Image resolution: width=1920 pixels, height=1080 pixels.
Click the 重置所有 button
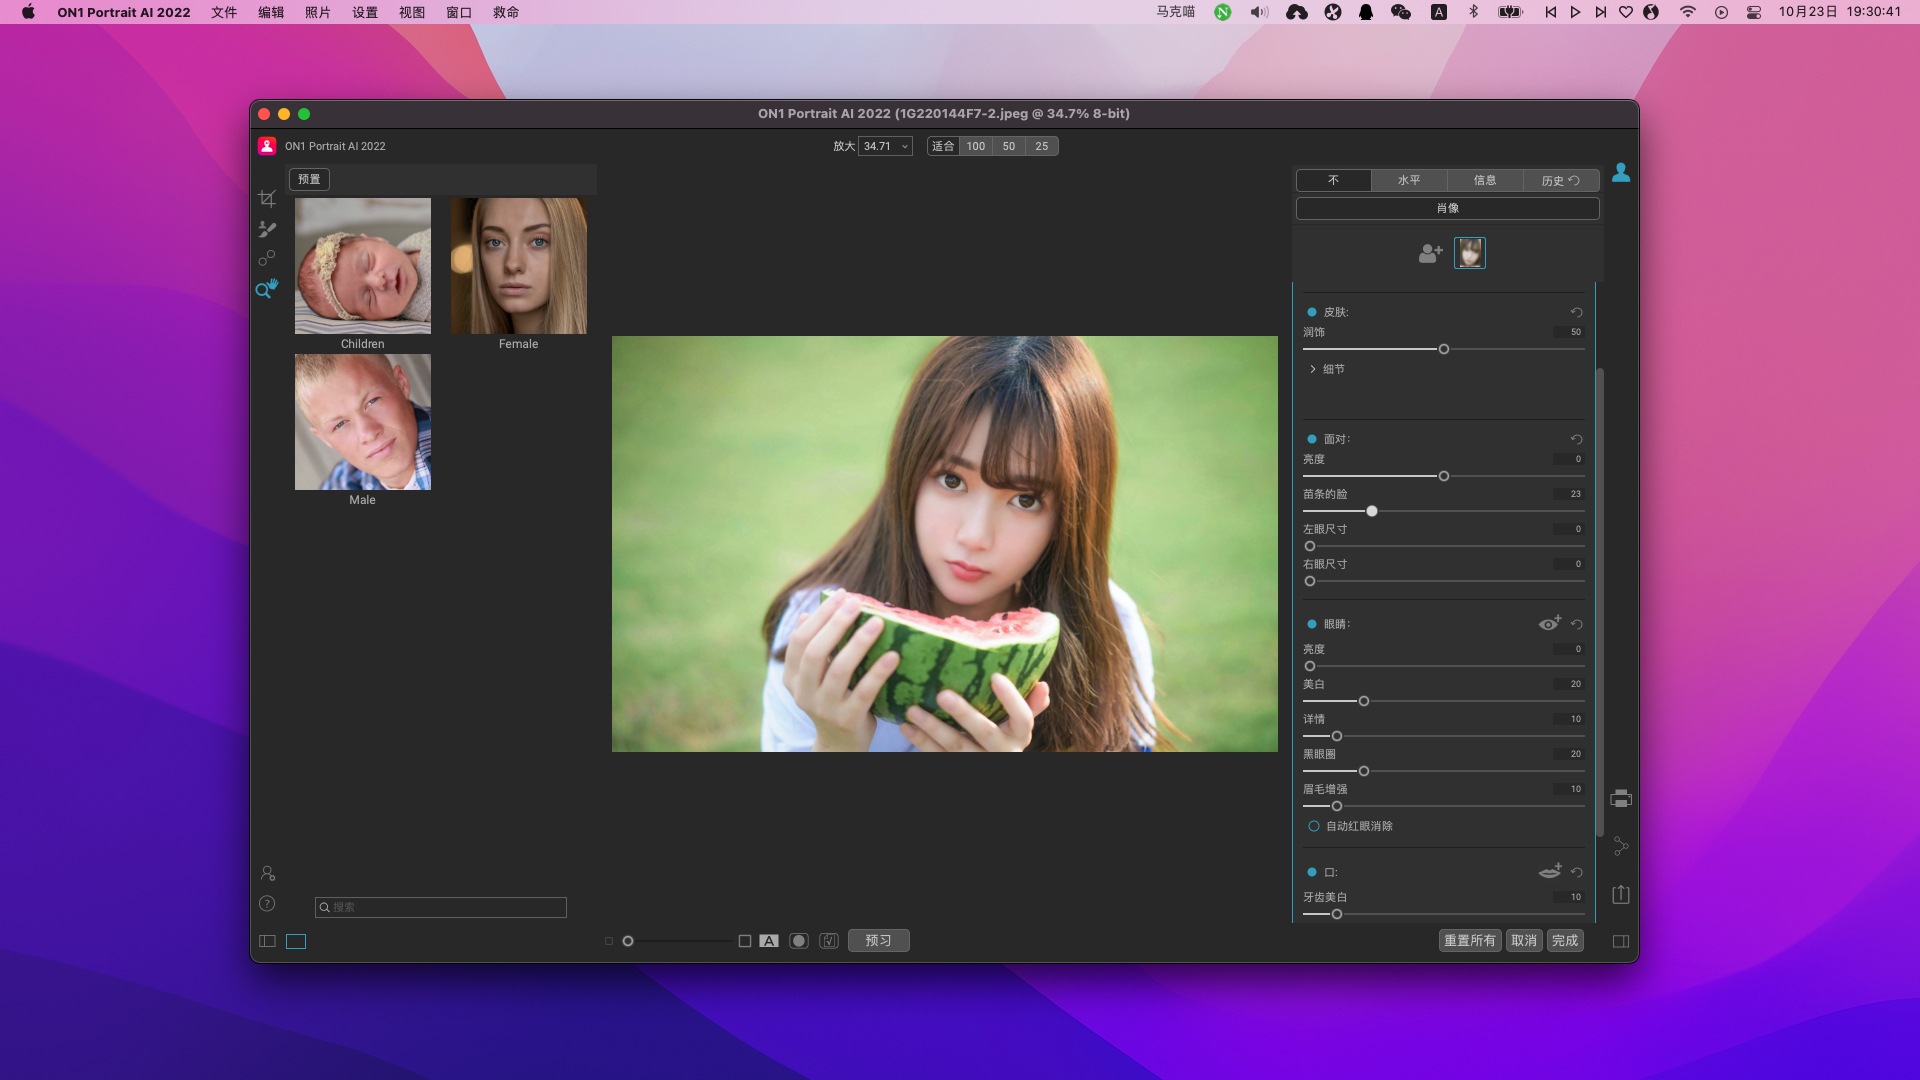point(1469,940)
